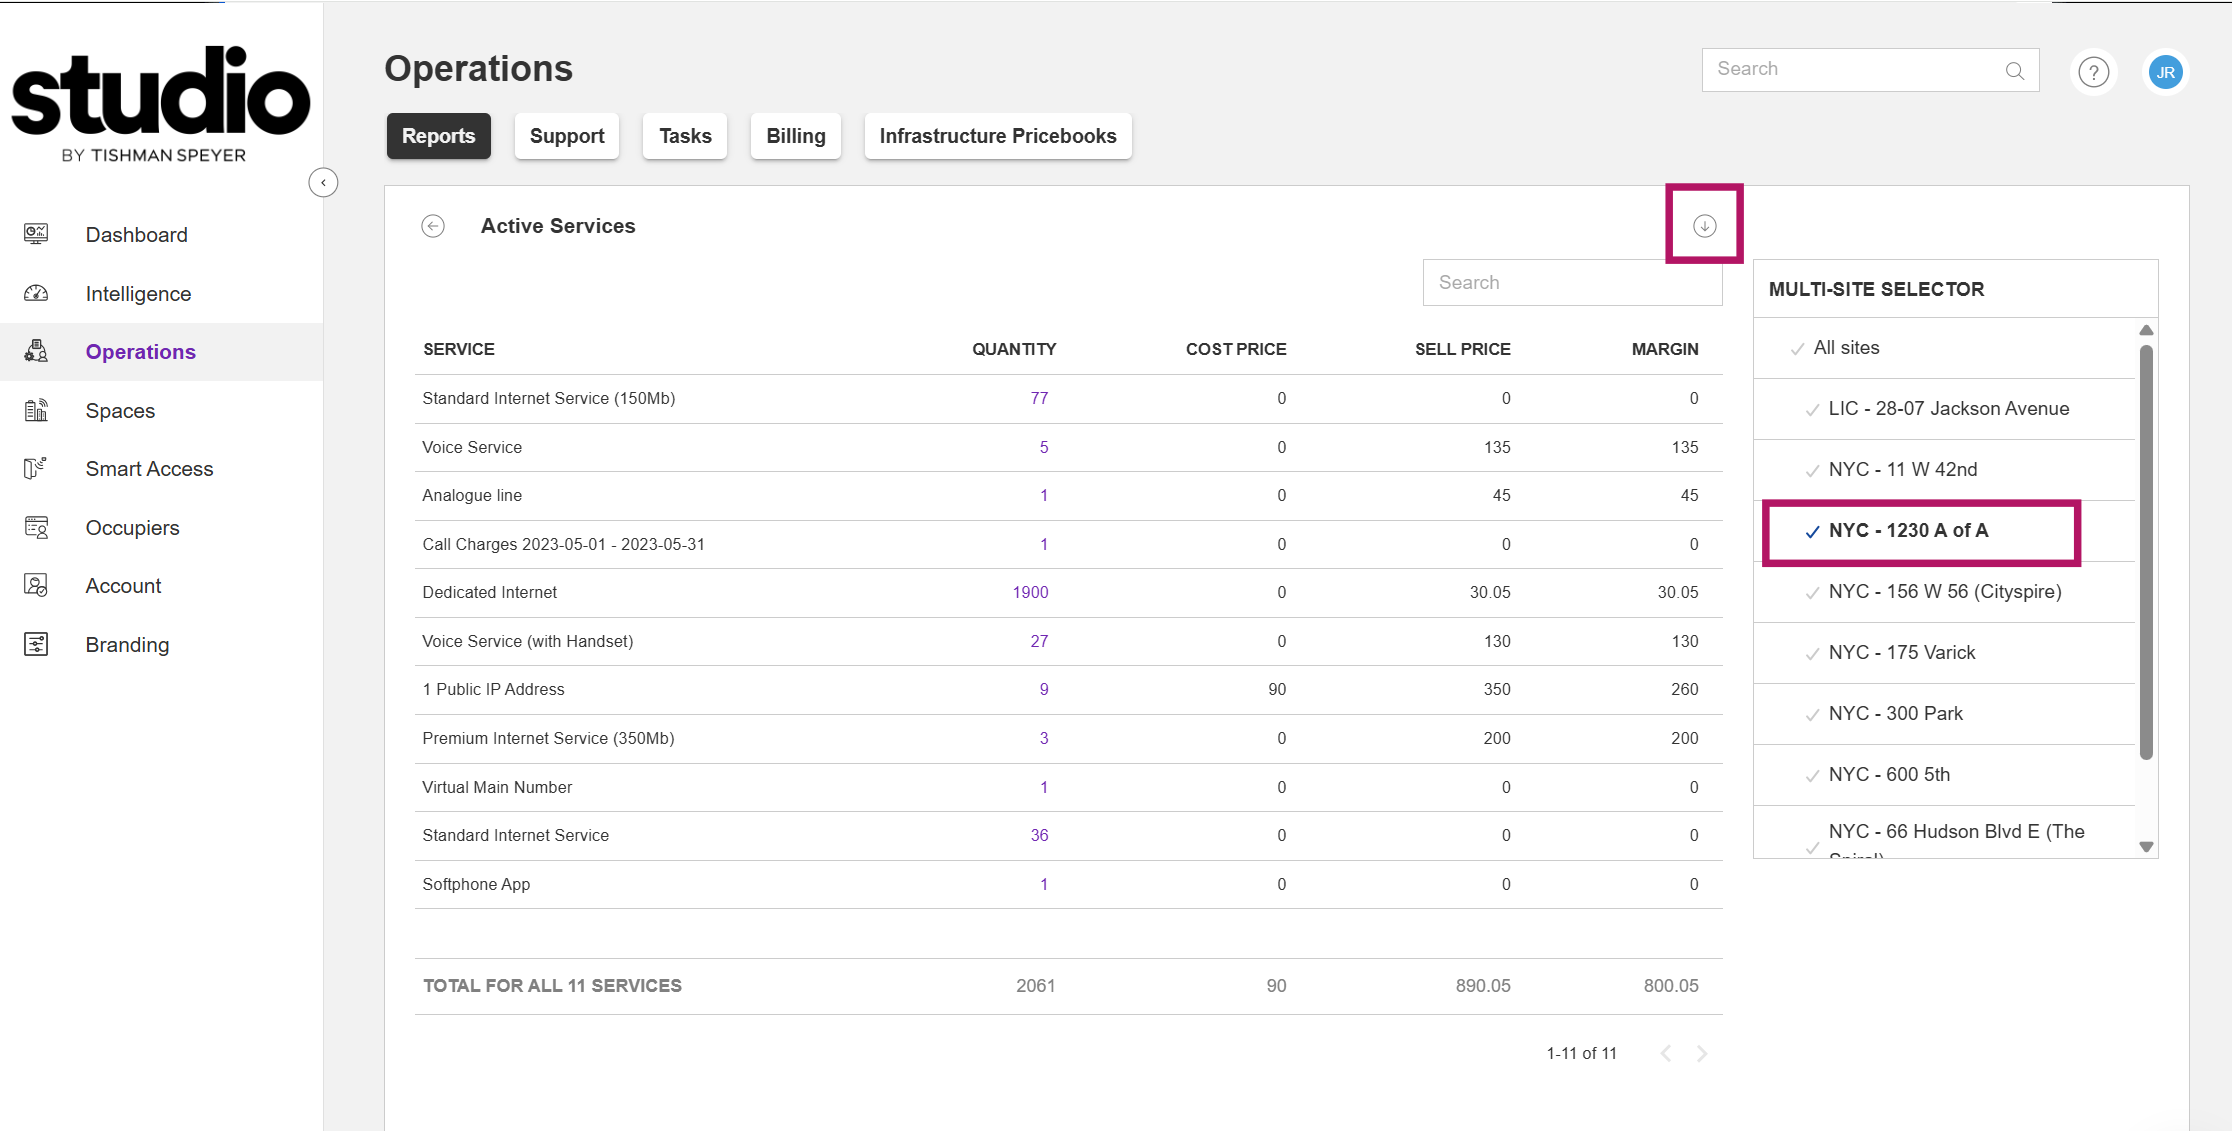Image resolution: width=2232 pixels, height=1131 pixels.
Task: Deselect NYC - 1230 A of A site
Action: tap(1907, 531)
